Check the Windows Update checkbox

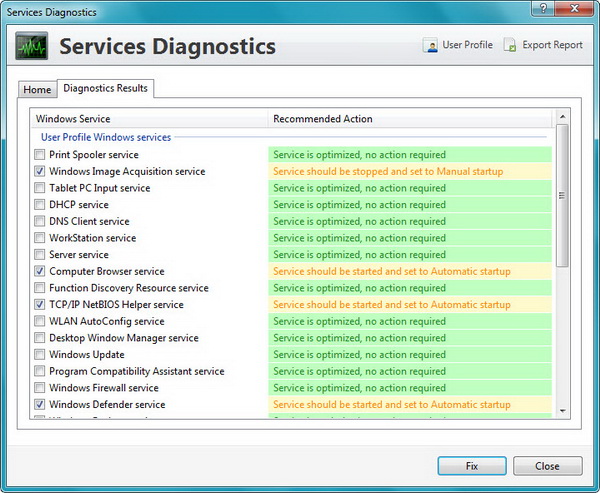(x=39, y=354)
